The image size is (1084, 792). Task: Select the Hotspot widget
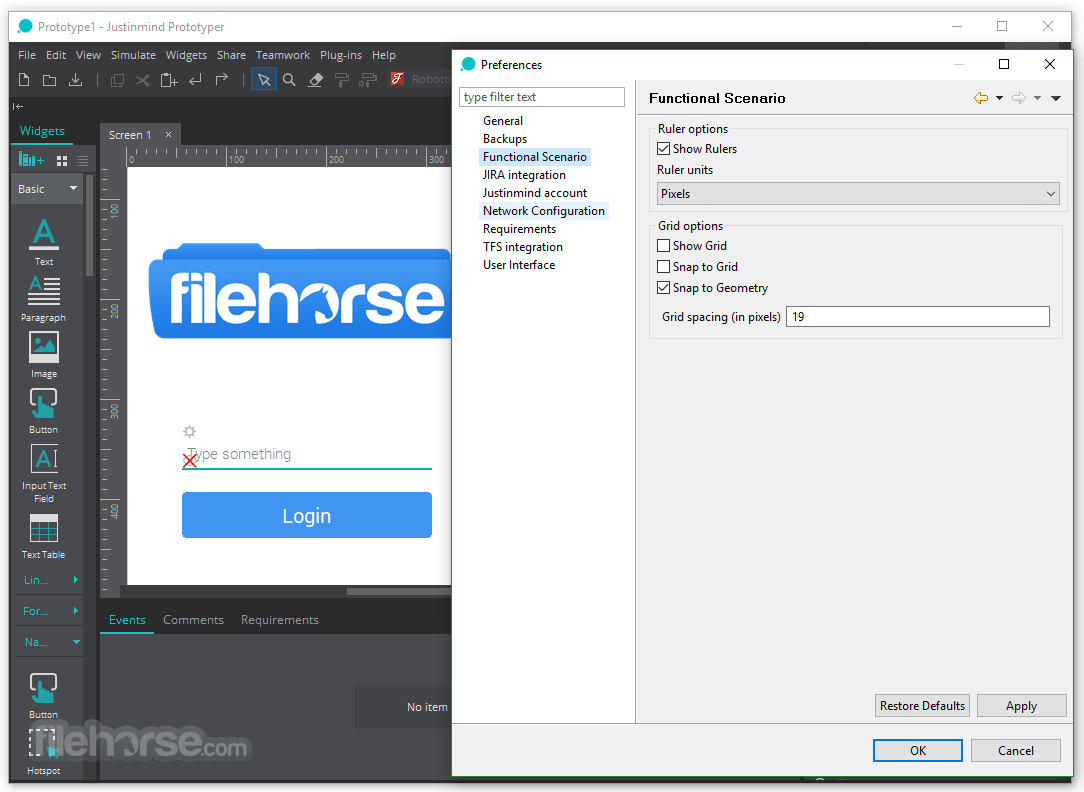[44, 751]
